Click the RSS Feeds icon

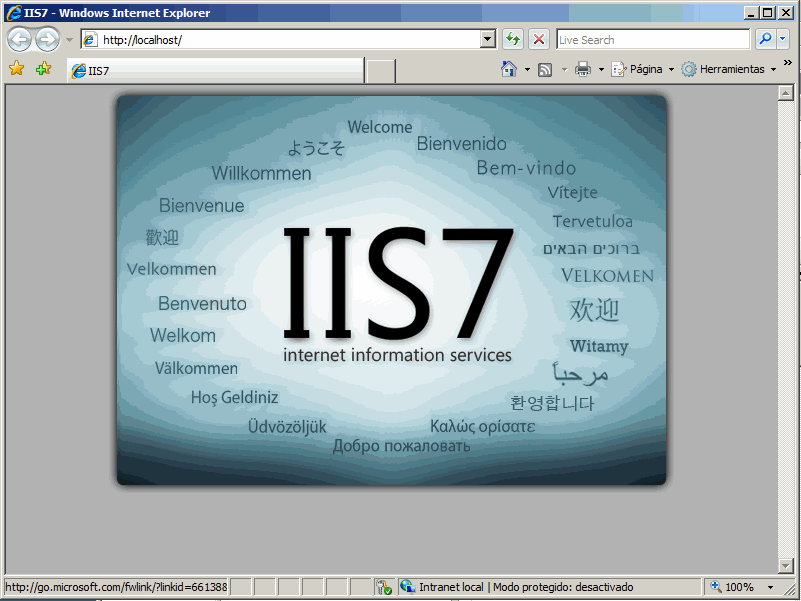click(545, 70)
